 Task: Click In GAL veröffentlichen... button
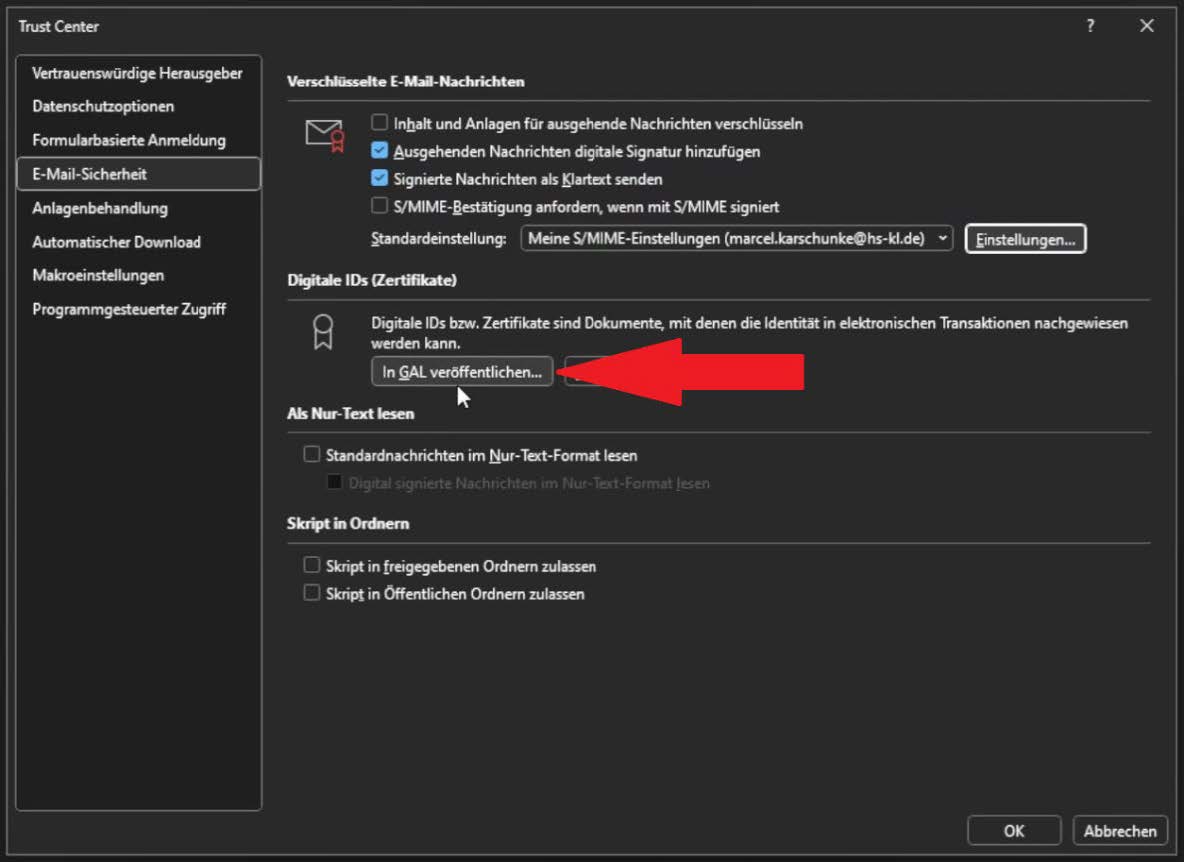click(x=462, y=372)
